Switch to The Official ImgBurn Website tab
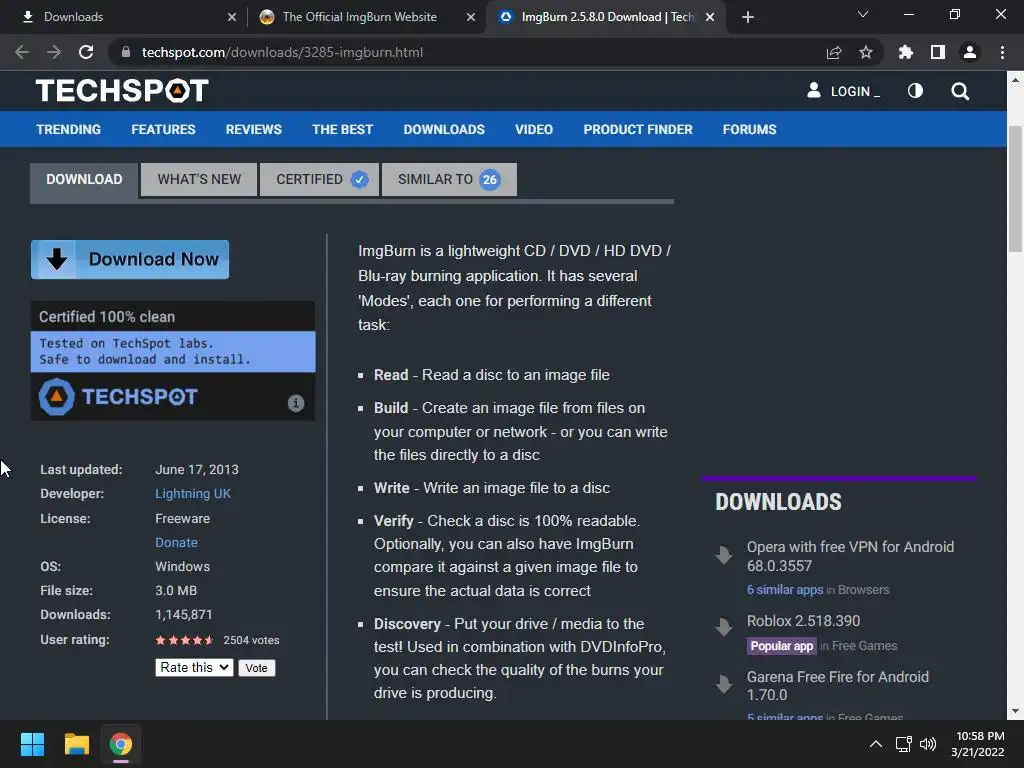This screenshot has height=768, width=1024. point(360,17)
